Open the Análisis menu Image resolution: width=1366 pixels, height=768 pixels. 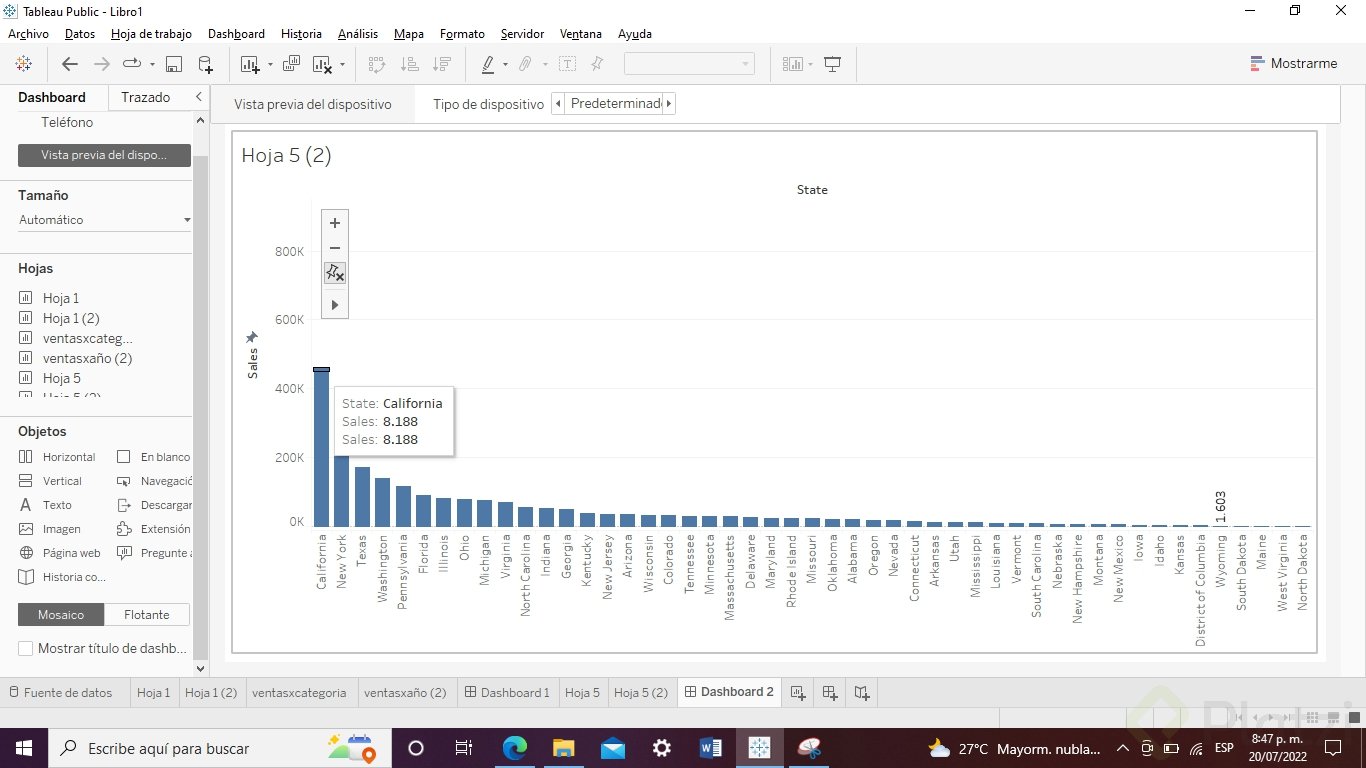(358, 34)
